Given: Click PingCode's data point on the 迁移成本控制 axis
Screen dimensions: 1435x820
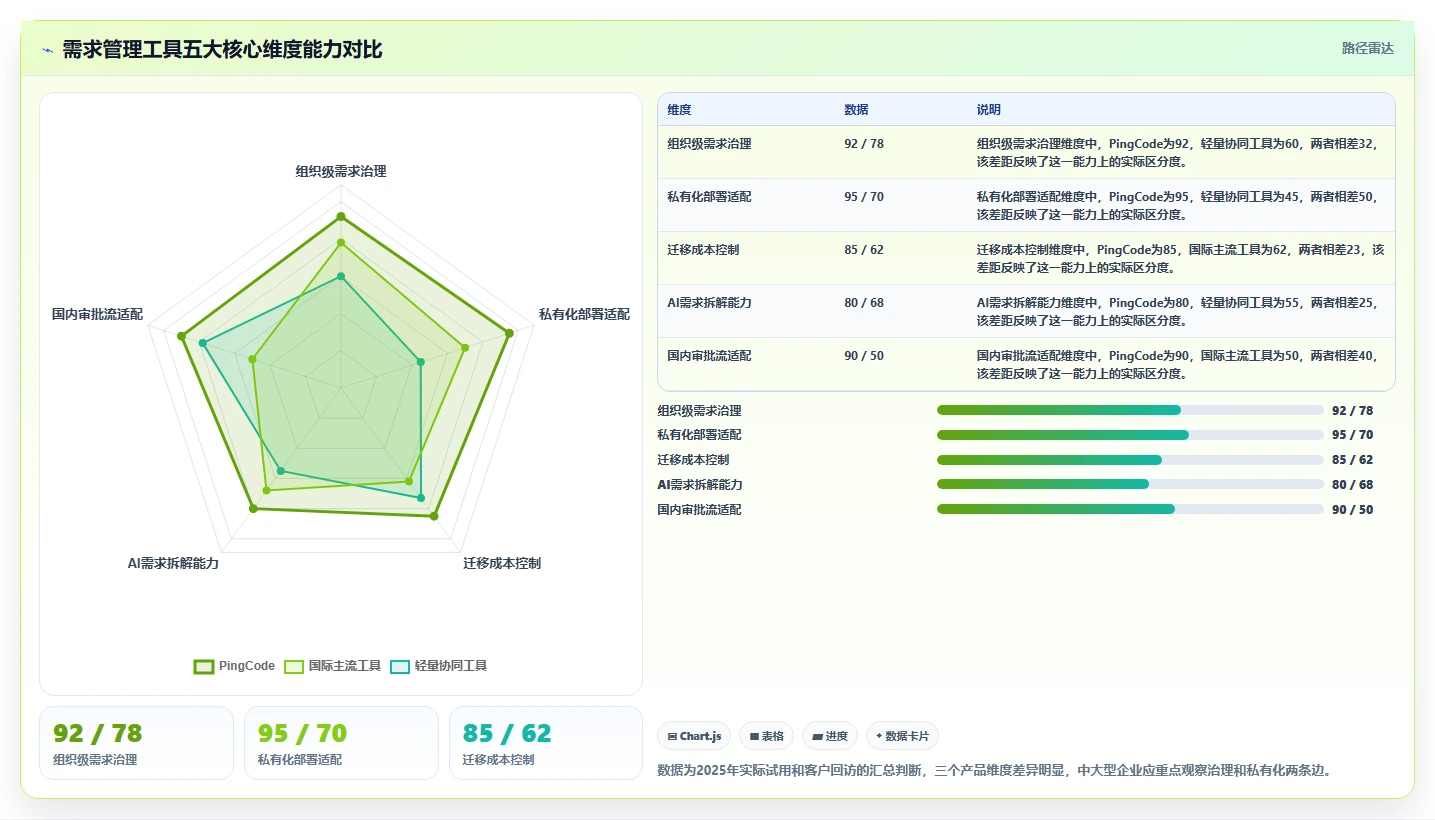Looking at the screenshot, I should (434, 516).
